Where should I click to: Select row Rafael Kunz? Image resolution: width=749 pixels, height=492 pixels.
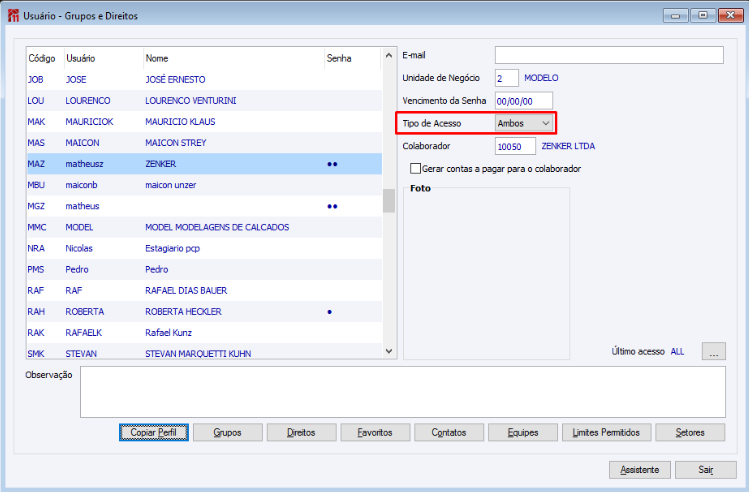click(x=204, y=332)
